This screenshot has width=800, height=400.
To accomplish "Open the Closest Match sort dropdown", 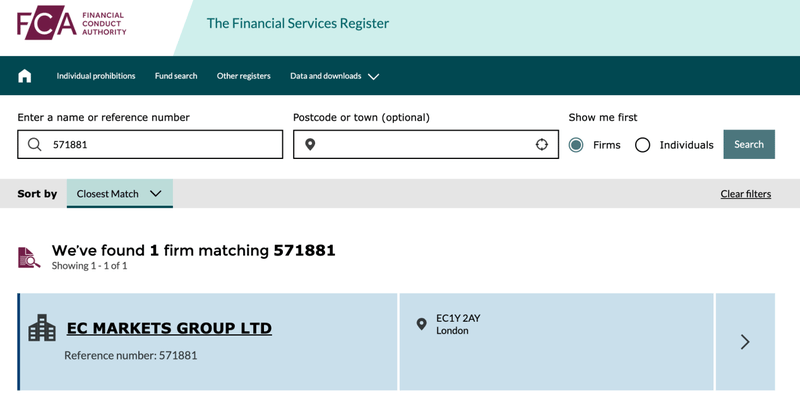I will 119,193.
